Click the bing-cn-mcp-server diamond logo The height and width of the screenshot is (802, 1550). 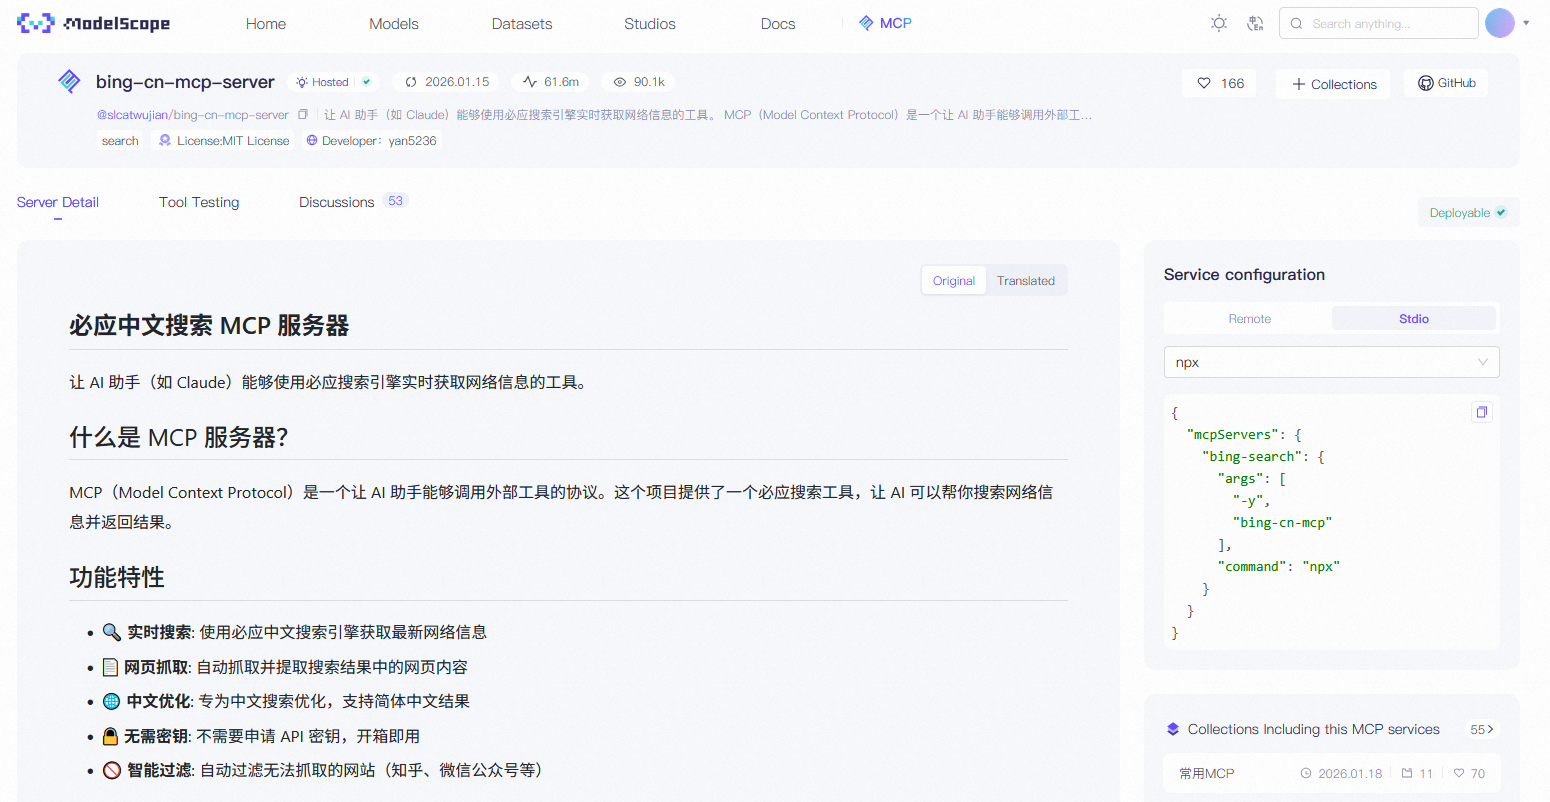point(69,82)
